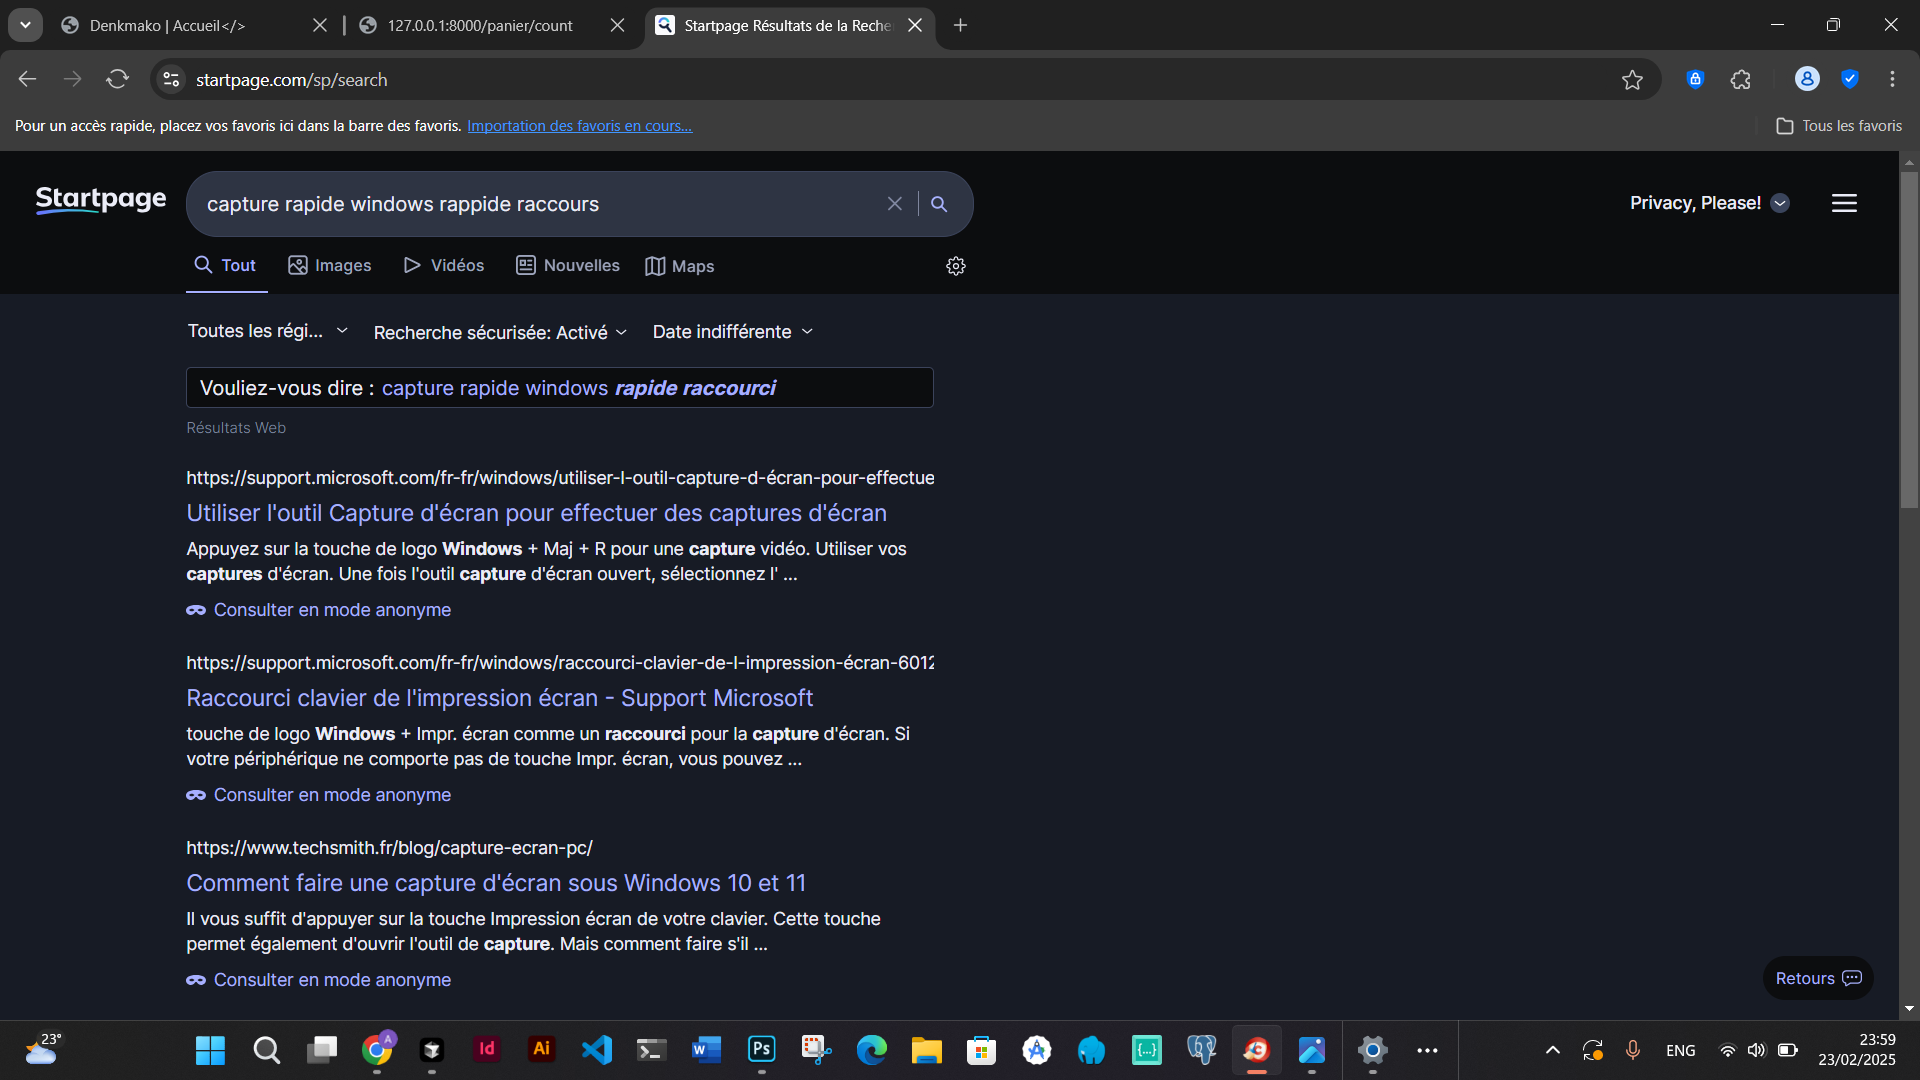1920x1080 pixels.
Task: Click the page vertical scrollbar
Action: pos(1909,340)
